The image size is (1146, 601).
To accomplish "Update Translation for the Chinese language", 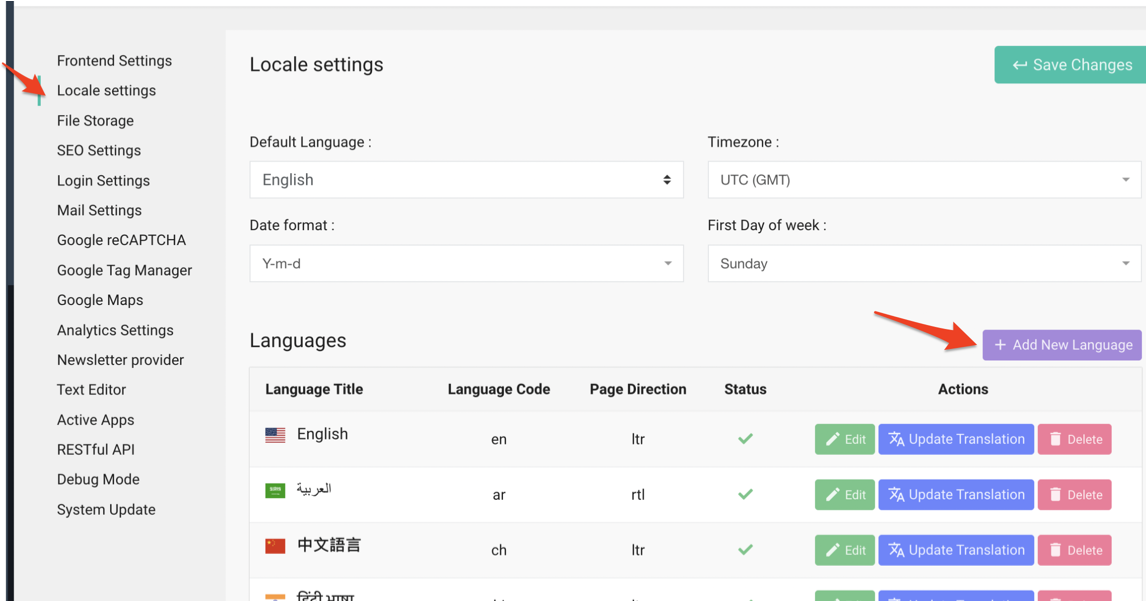I will pos(955,550).
